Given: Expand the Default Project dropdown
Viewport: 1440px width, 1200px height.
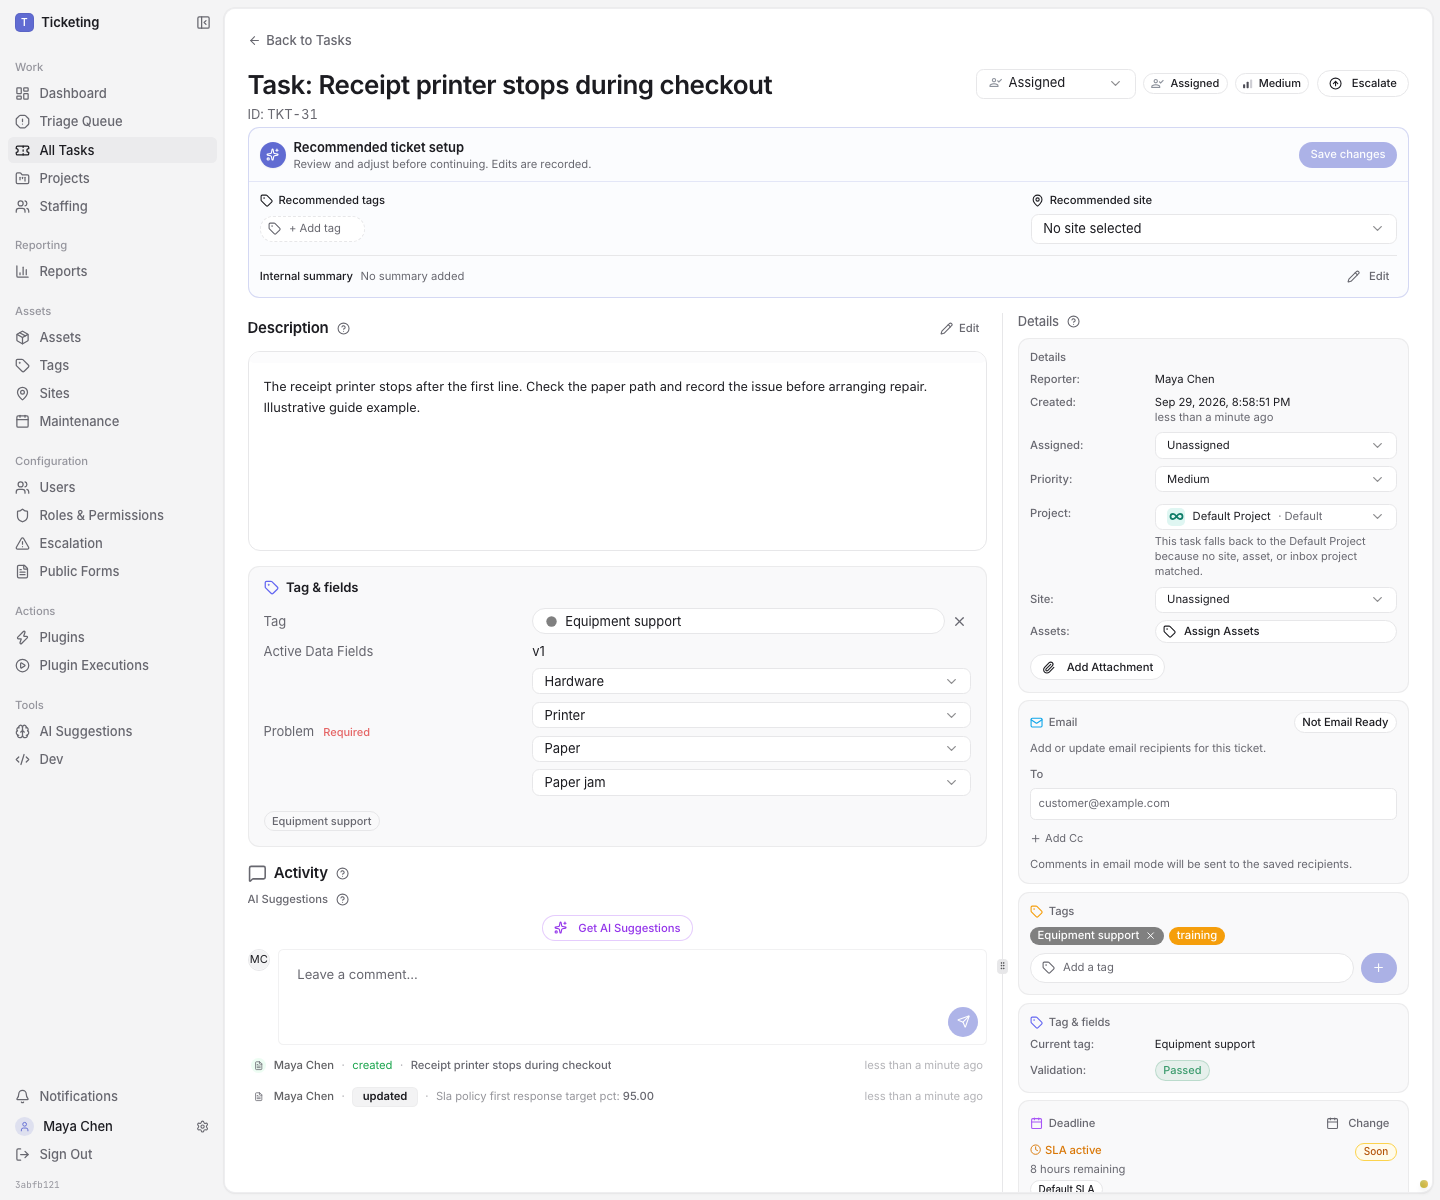Looking at the screenshot, I should 1275,516.
